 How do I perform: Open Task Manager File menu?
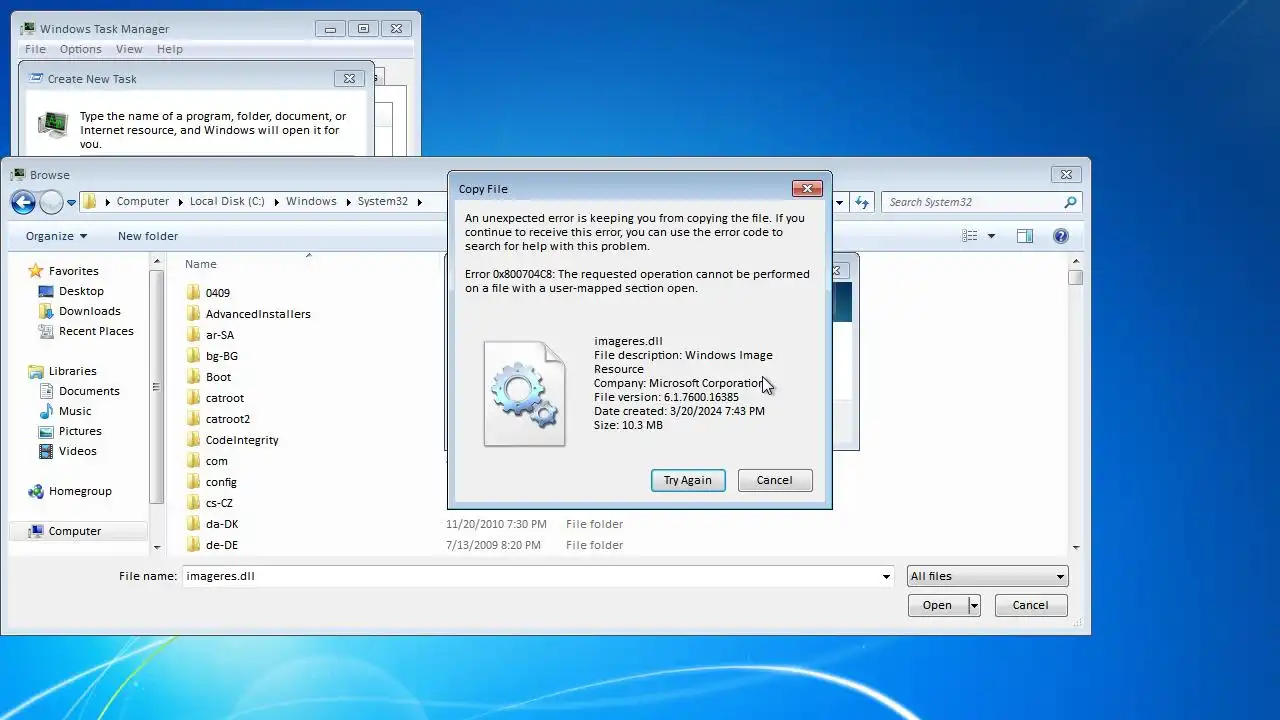(x=35, y=49)
